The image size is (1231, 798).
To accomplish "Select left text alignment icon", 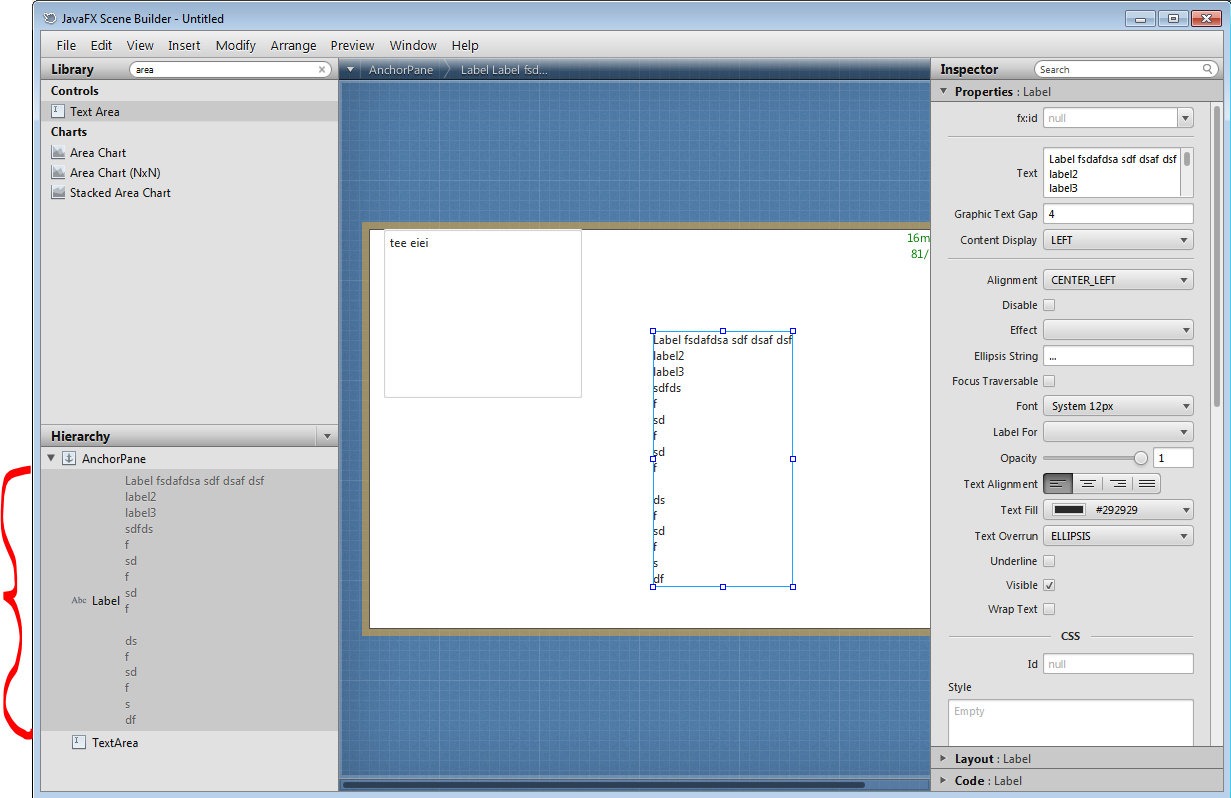I will tap(1058, 484).
